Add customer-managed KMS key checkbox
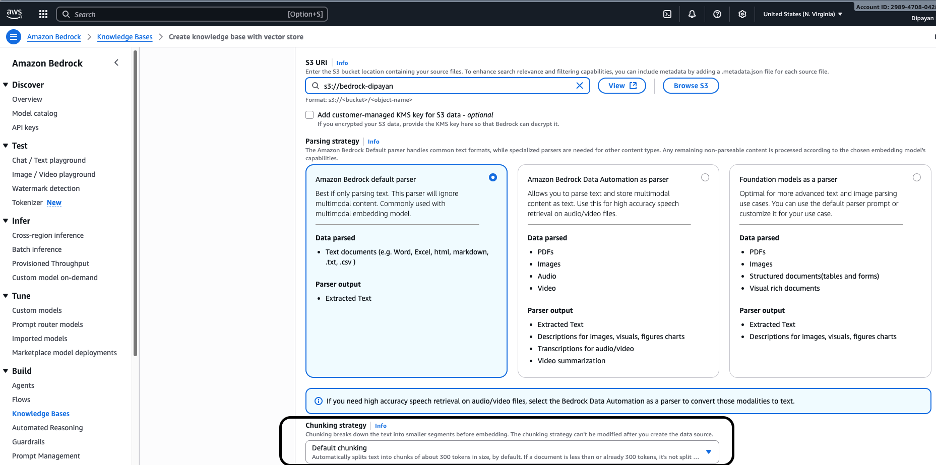Viewport: 936px width, 466px height. click(x=309, y=115)
